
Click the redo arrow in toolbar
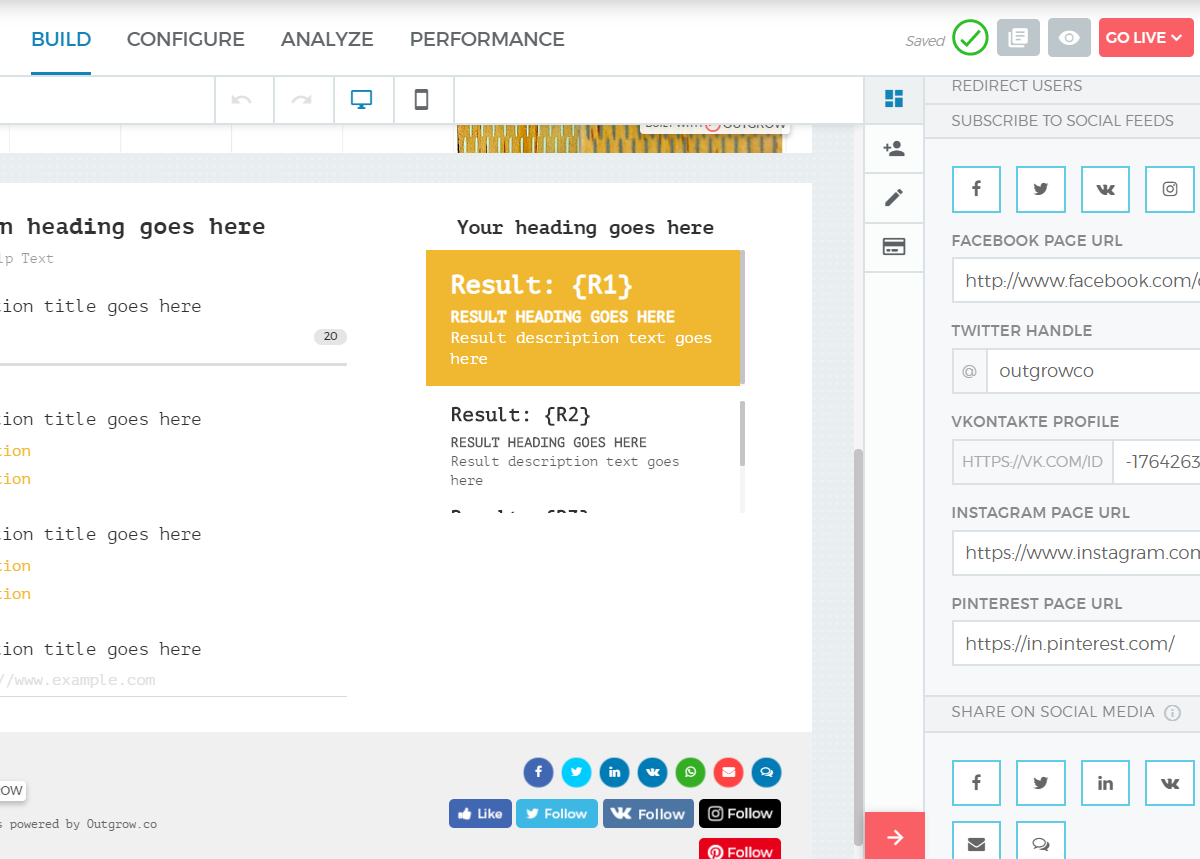tap(302, 100)
